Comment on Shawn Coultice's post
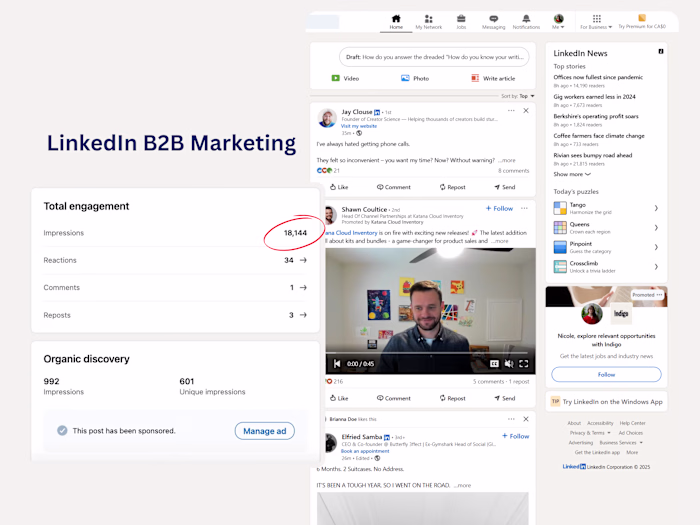Viewport: 700px width, 525px height. point(393,398)
